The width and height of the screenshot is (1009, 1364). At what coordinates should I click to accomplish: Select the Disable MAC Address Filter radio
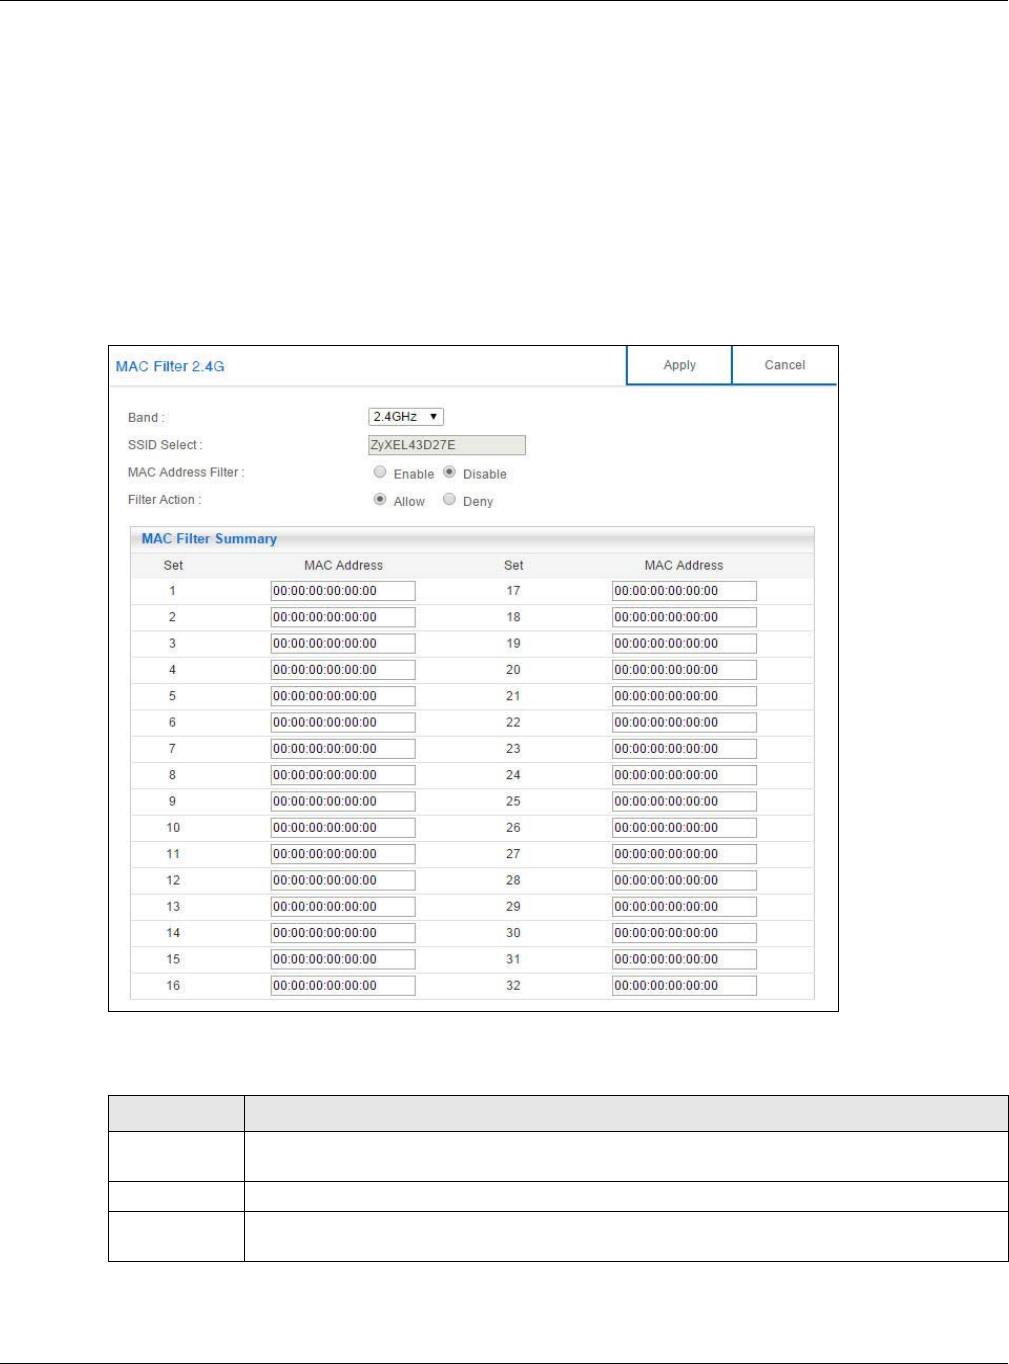(x=450, y=472)
